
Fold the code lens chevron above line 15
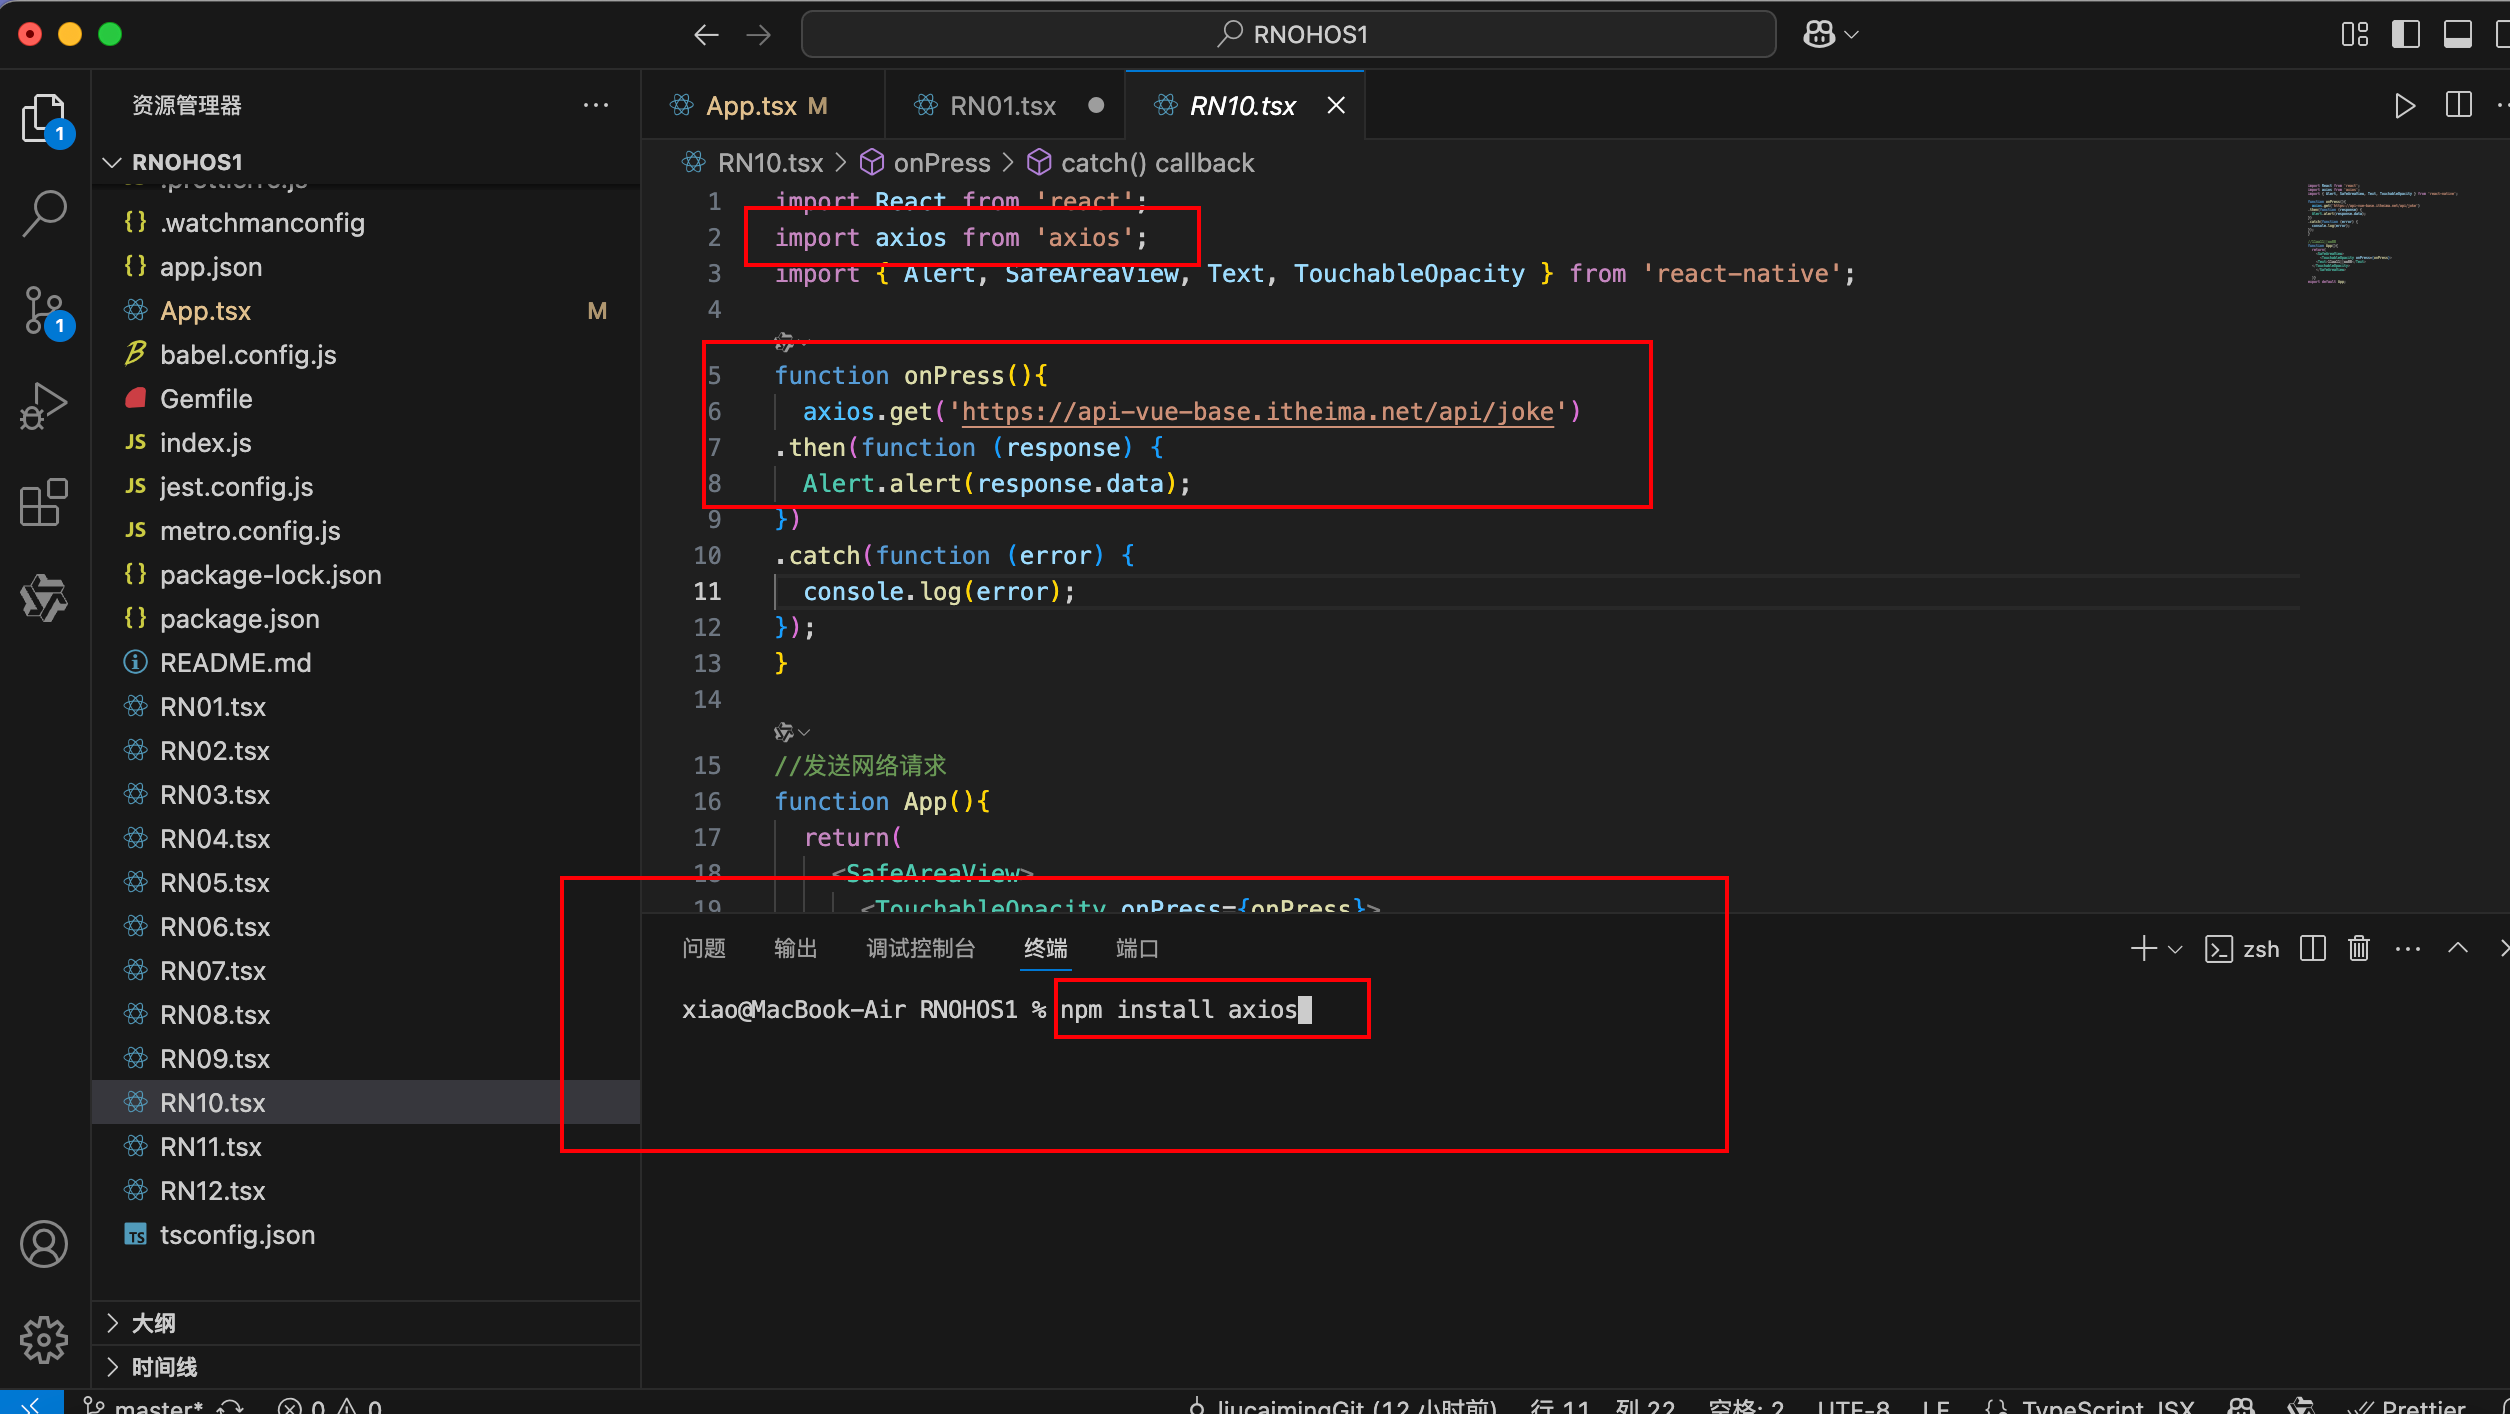[804, 733]
